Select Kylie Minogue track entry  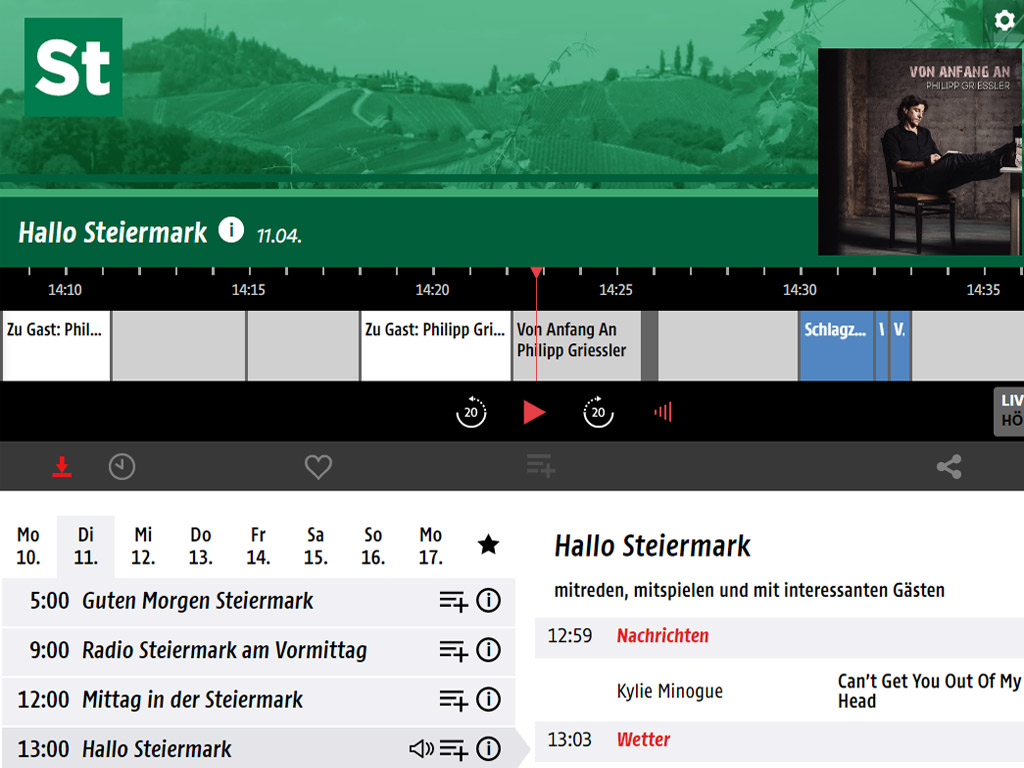click(x=669, y=691)
